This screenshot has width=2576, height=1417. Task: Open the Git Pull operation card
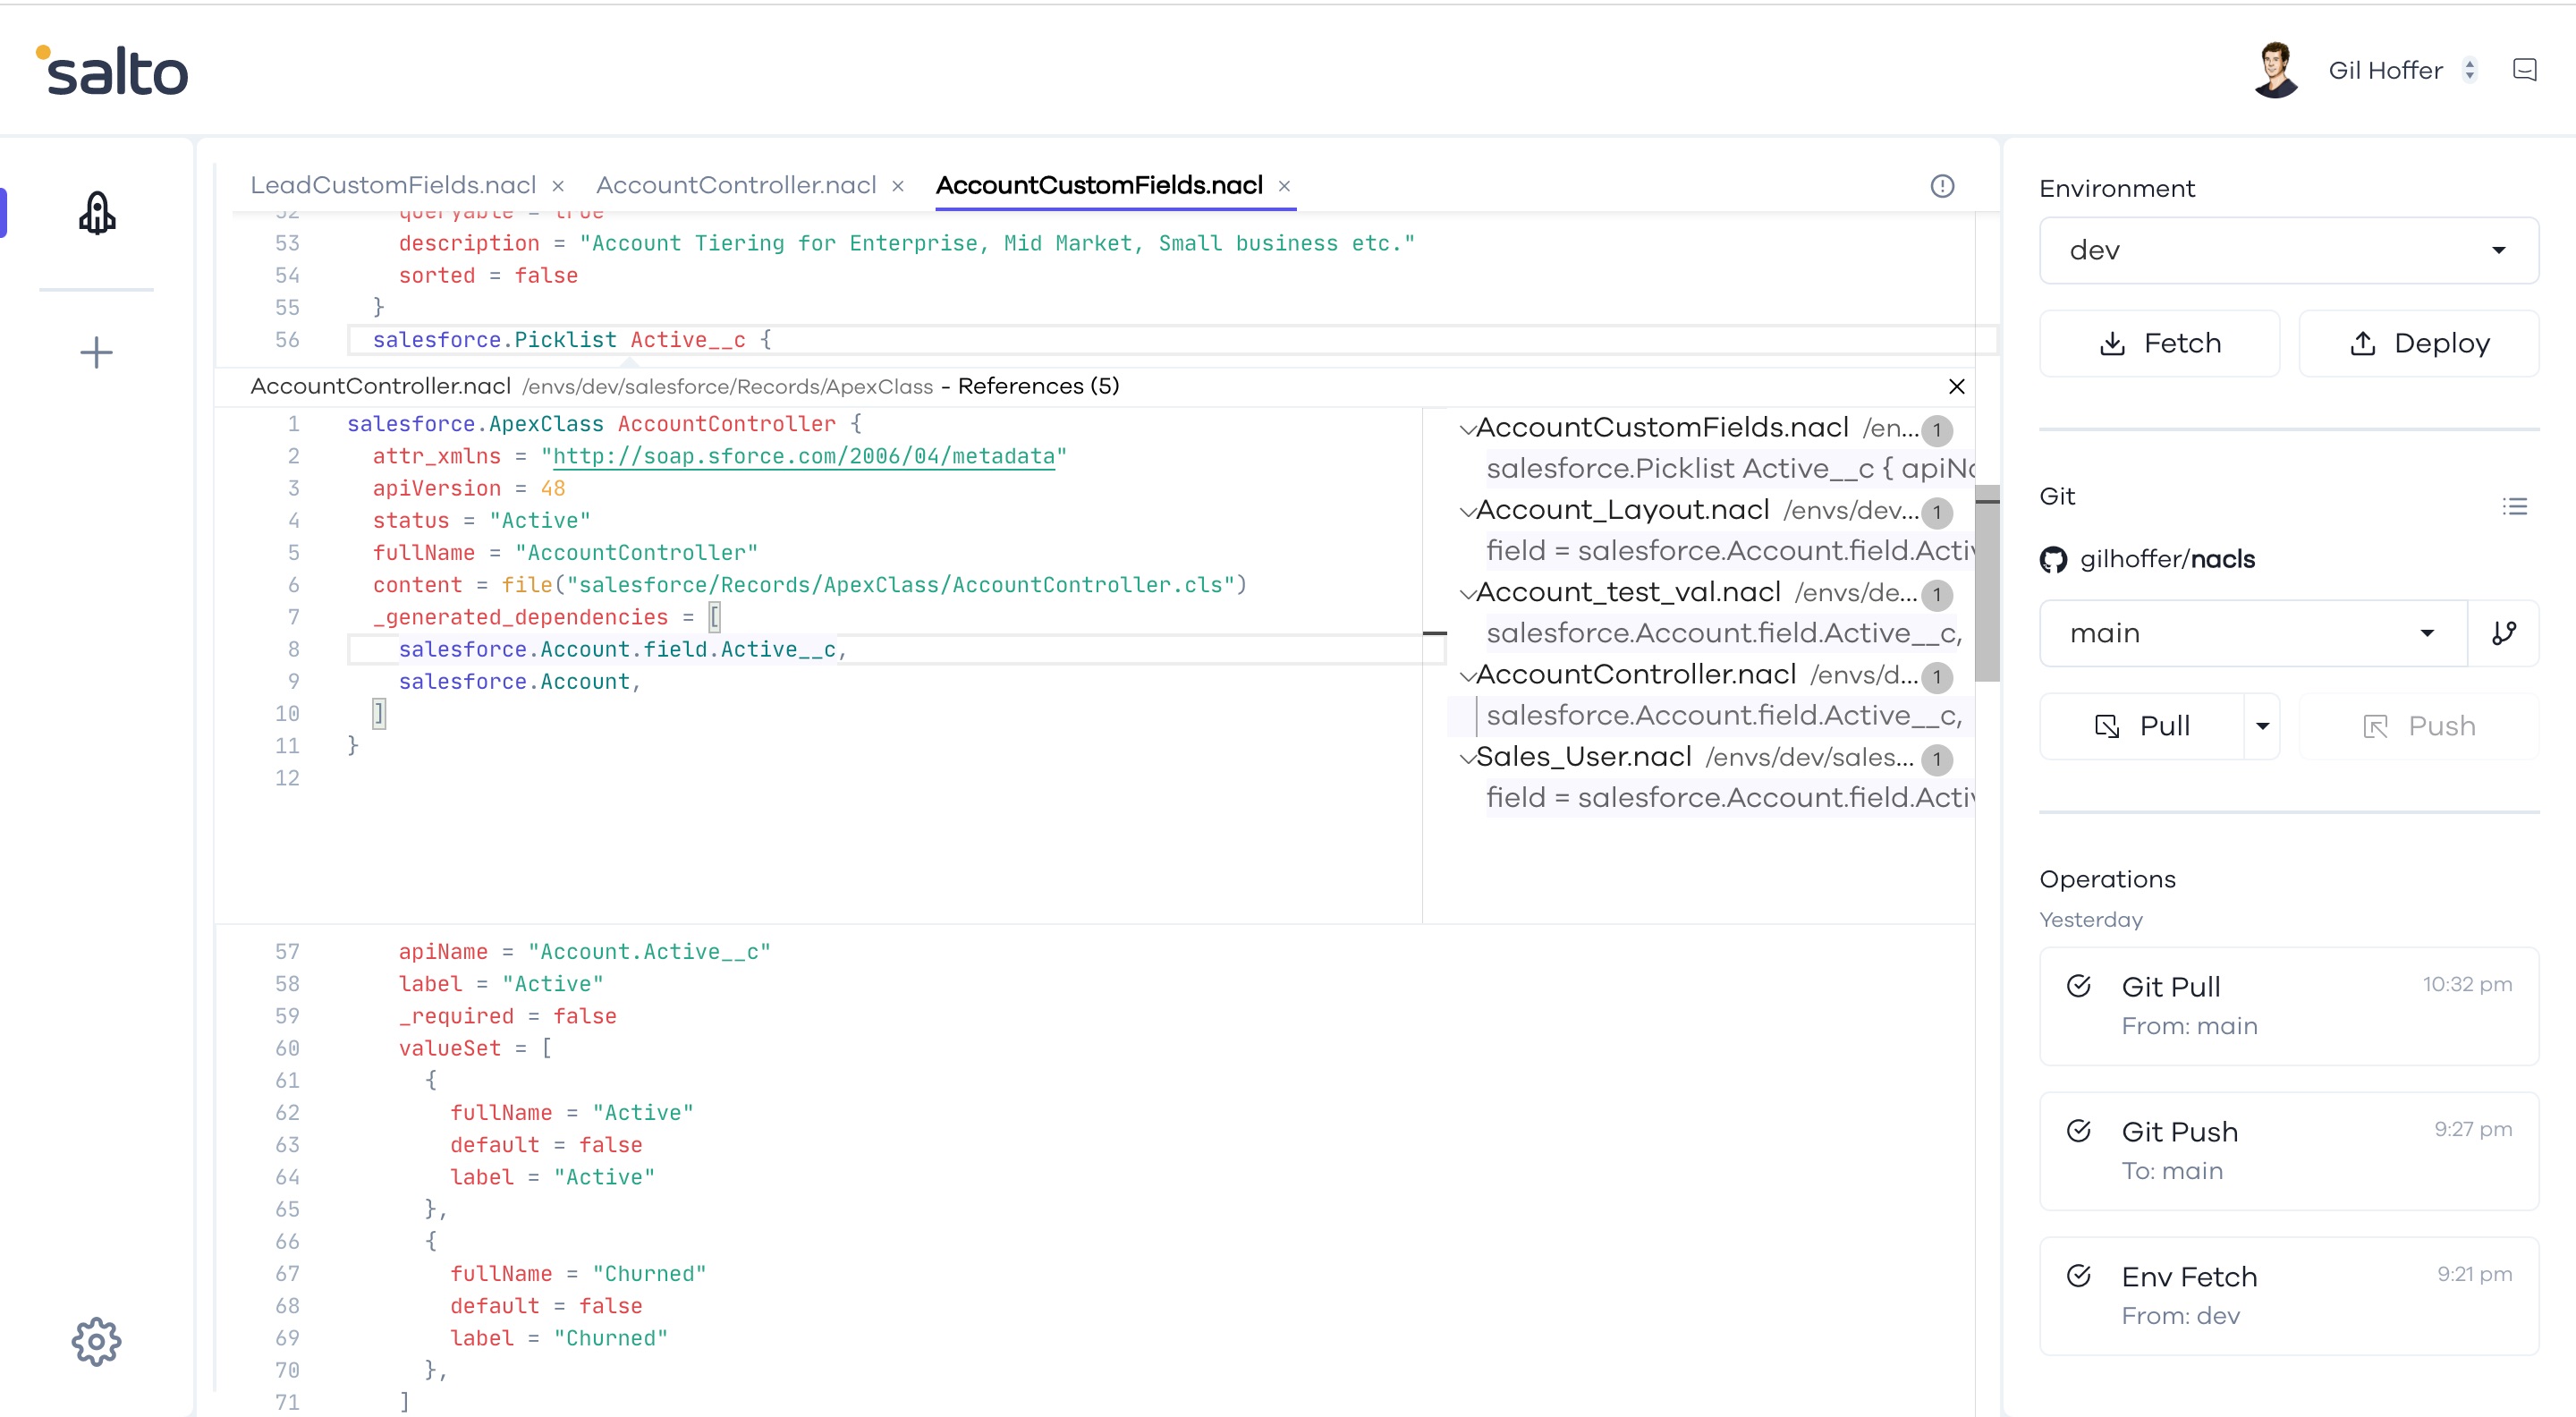point(2288,1006)
